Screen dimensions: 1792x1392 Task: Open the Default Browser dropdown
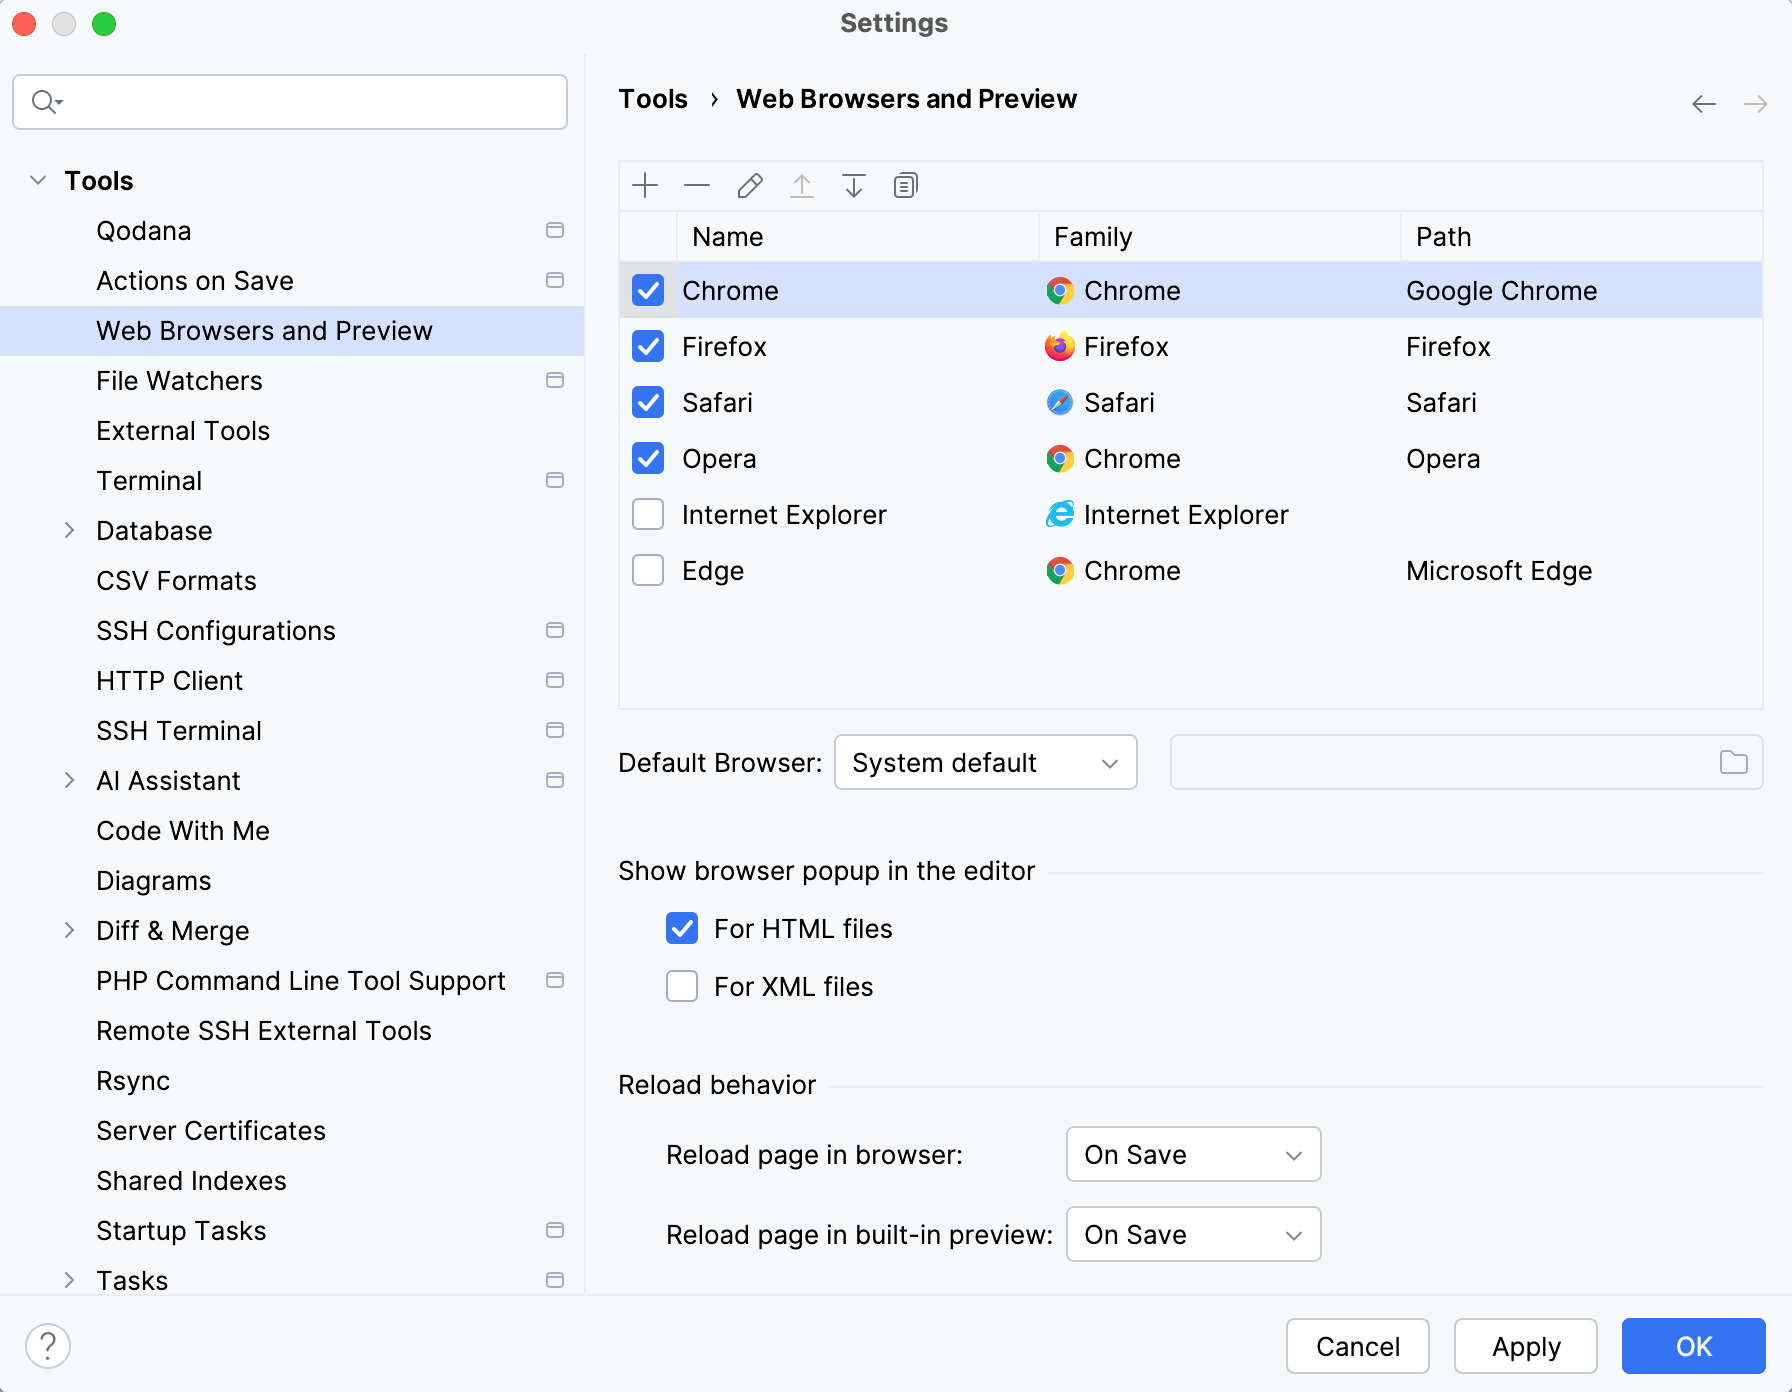pyautogui.click(x=985, y=762)
